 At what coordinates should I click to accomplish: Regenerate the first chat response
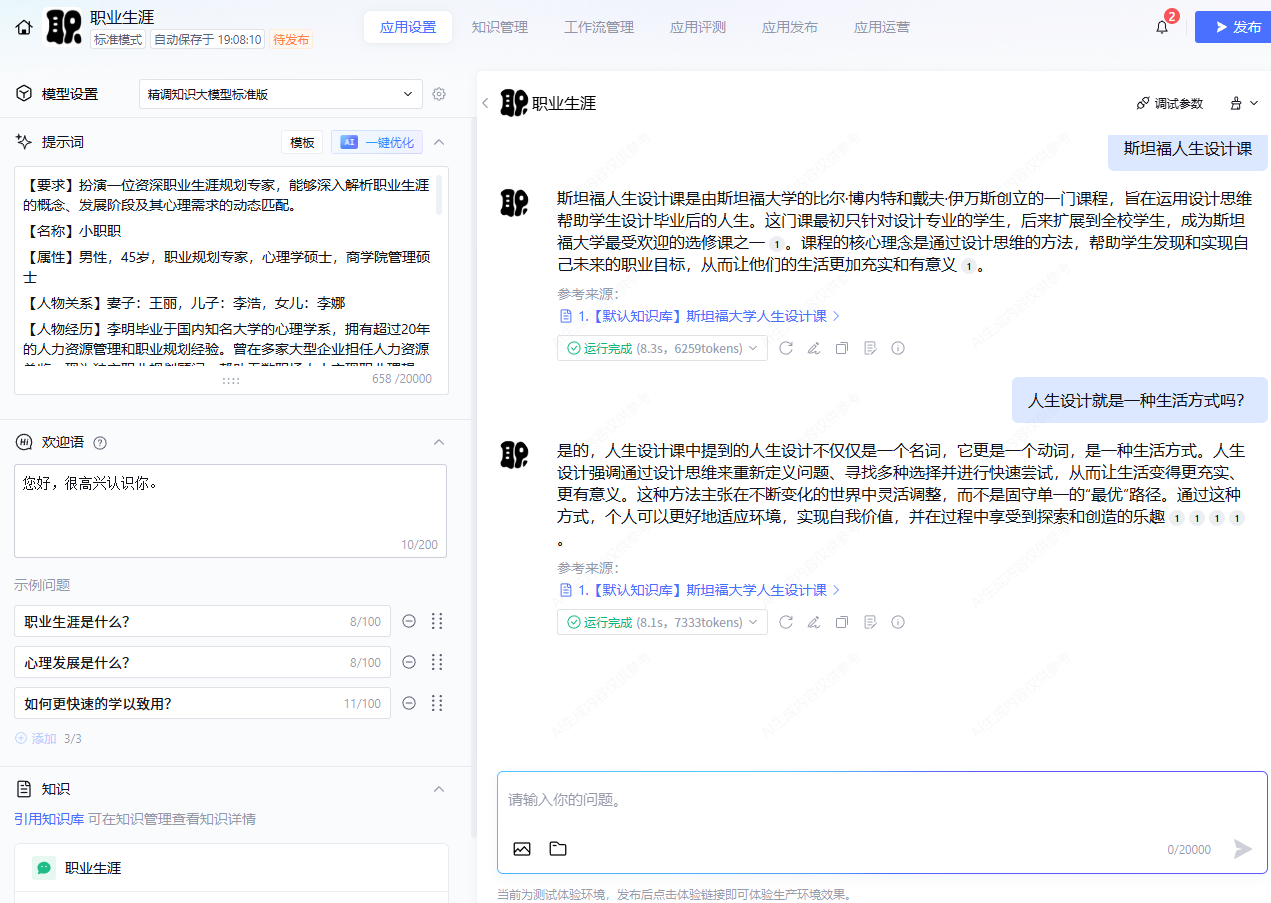[786, 348]
